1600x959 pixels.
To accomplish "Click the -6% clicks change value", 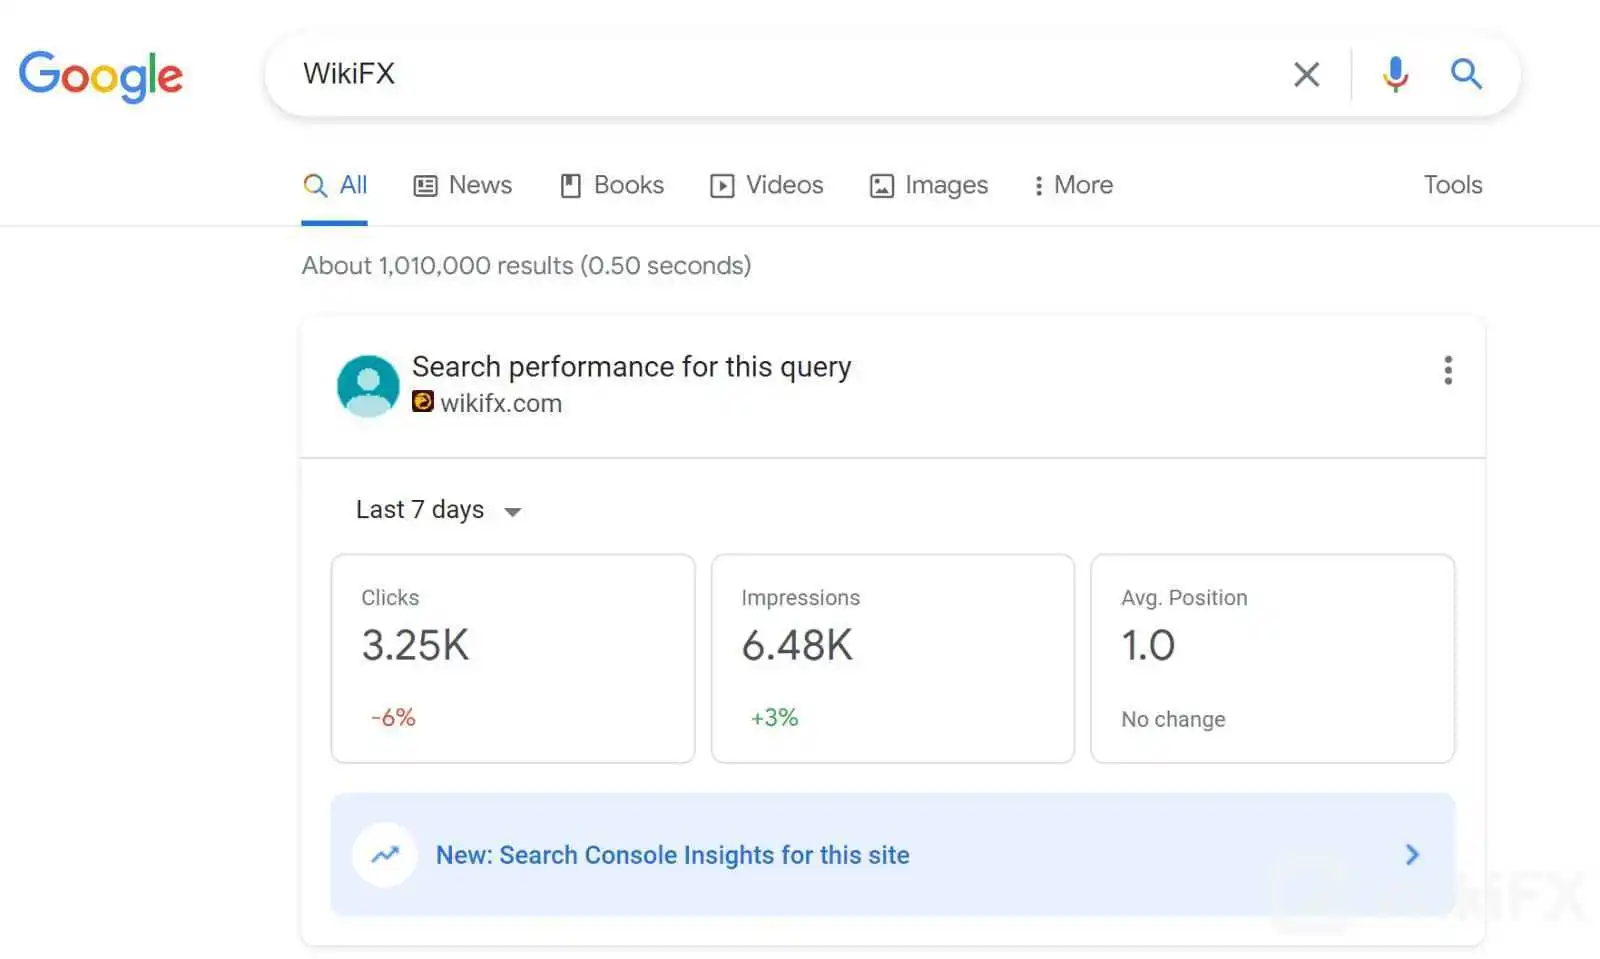I will click(x=393, y=717).
